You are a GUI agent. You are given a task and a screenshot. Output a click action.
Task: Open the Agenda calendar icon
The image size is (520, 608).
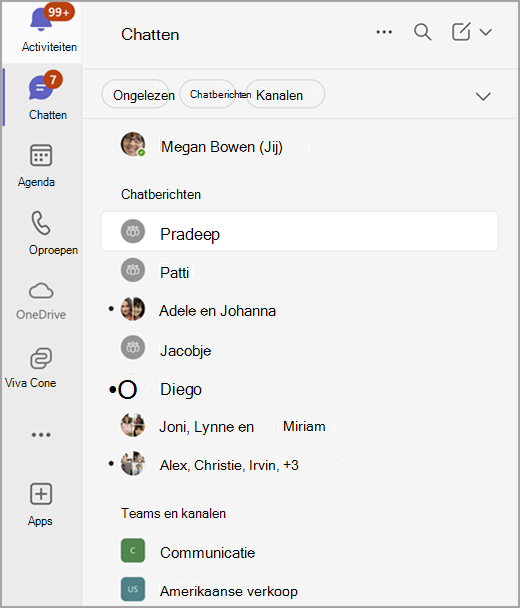[x=41, y=155]
